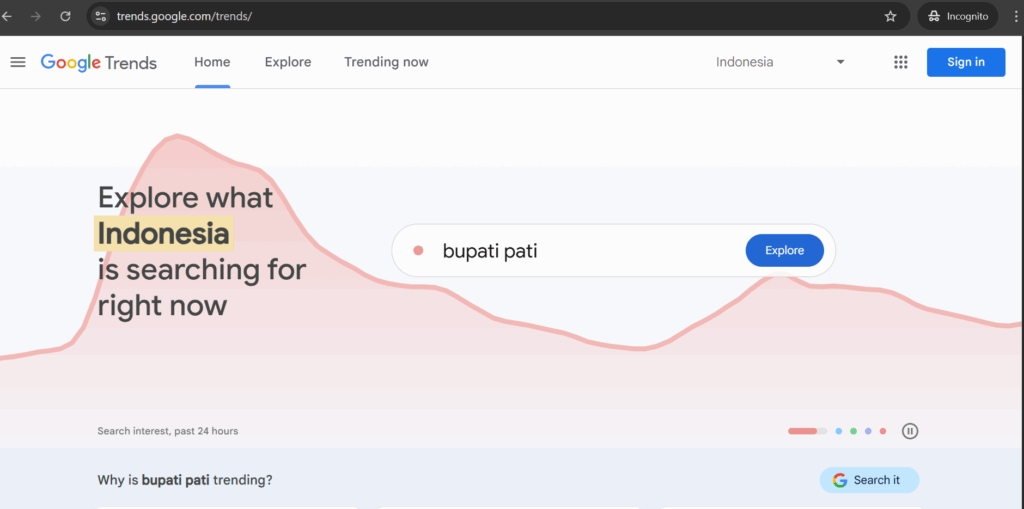Bookmark this page with the star icon

click(890, 16)
